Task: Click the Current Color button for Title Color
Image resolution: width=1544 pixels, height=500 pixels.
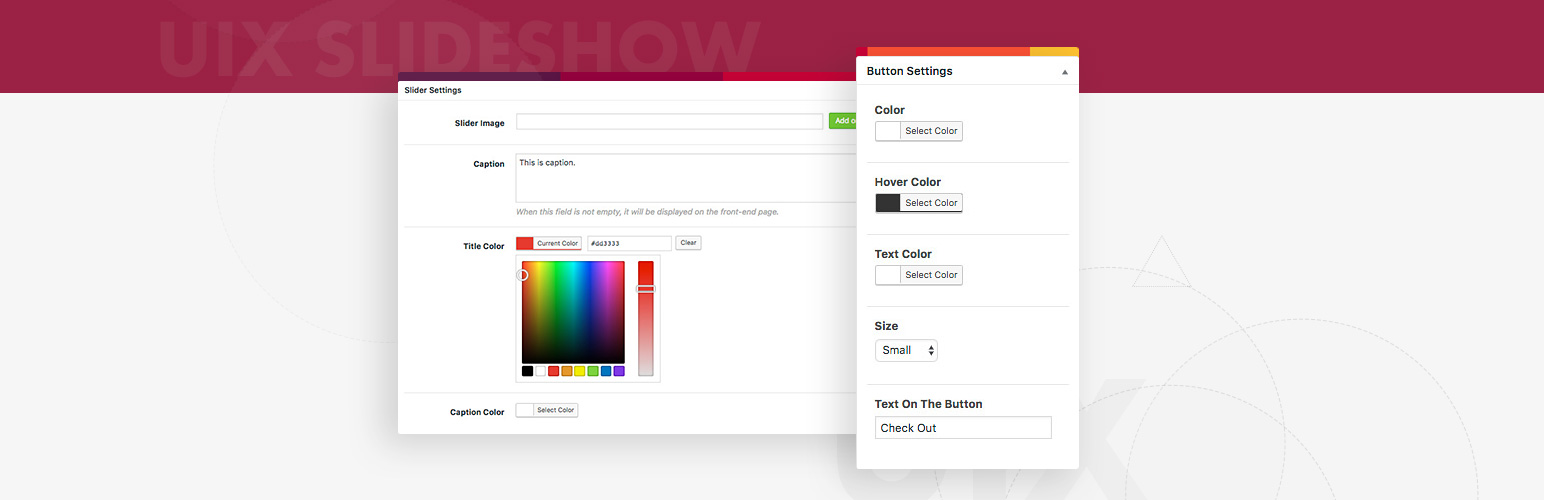Action: tap(557, 243)
